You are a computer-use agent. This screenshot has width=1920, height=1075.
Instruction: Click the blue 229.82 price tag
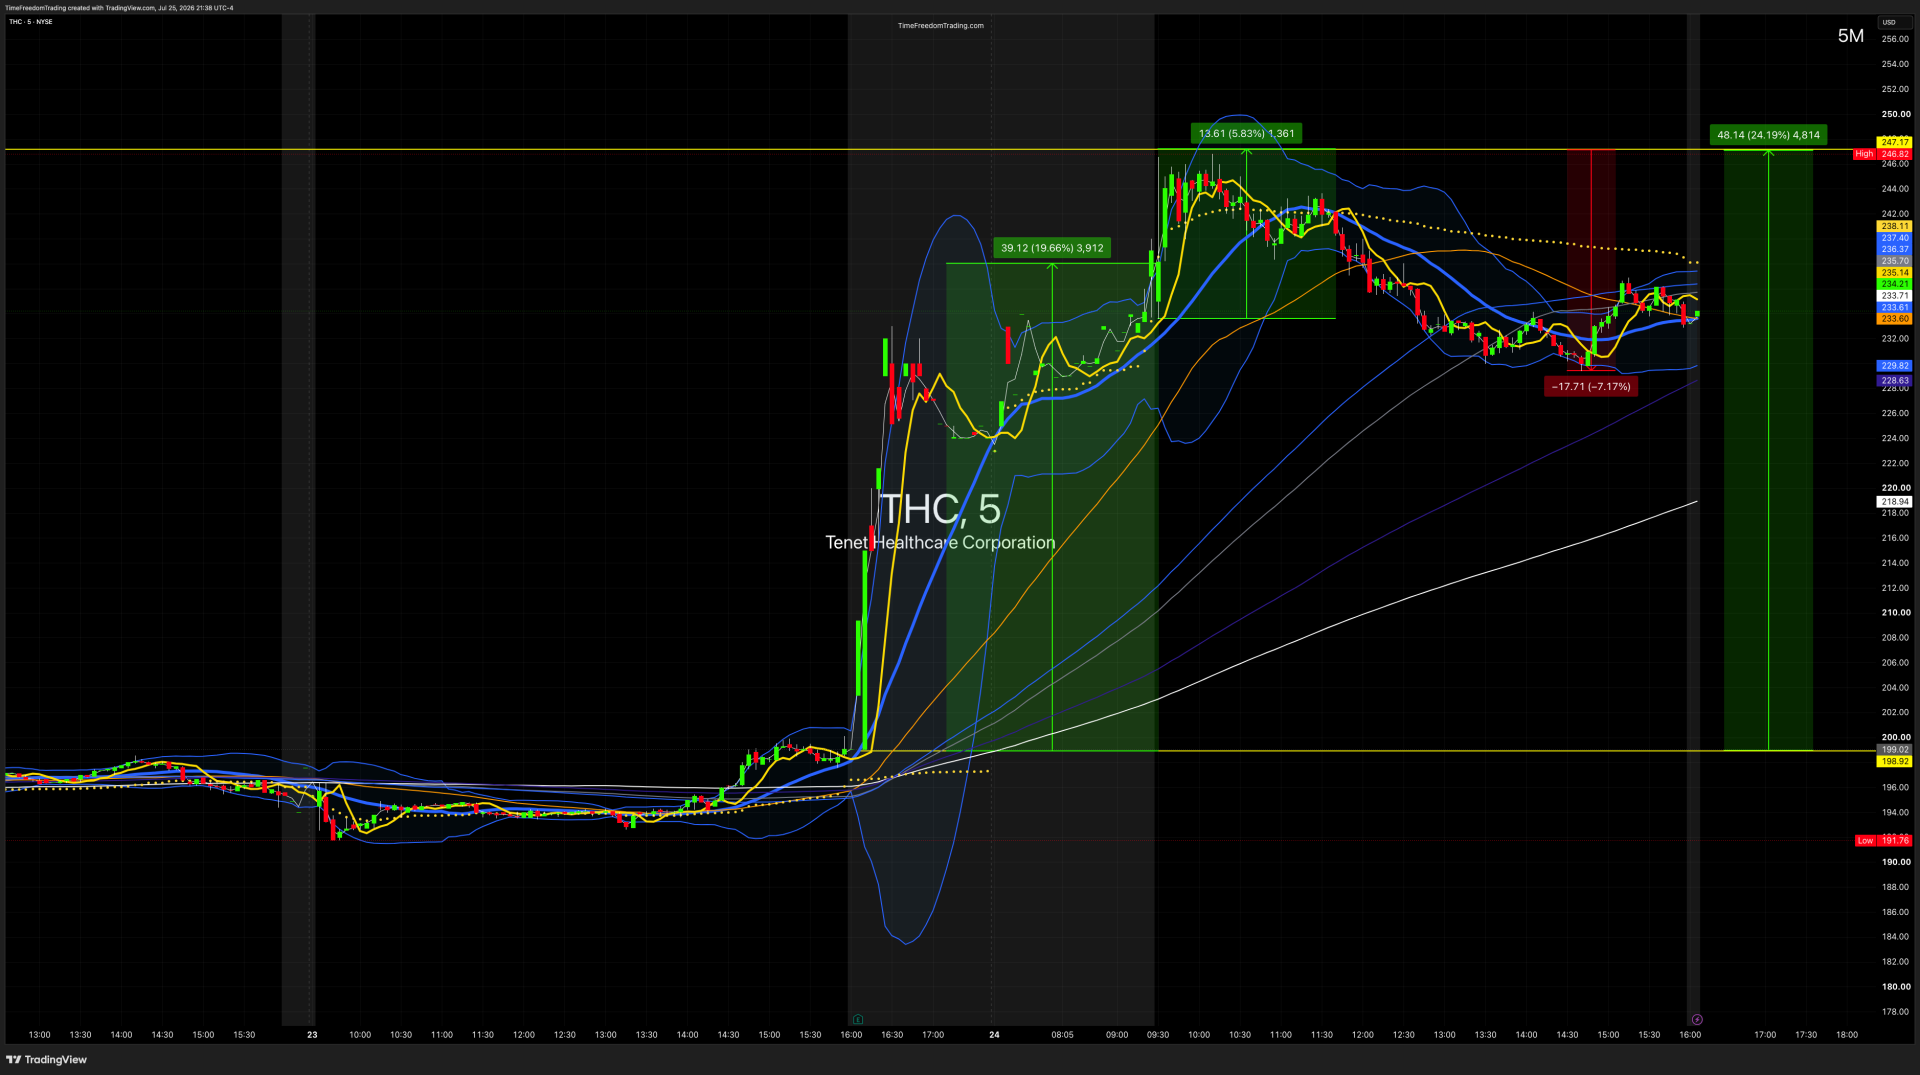coord(1895,366)
